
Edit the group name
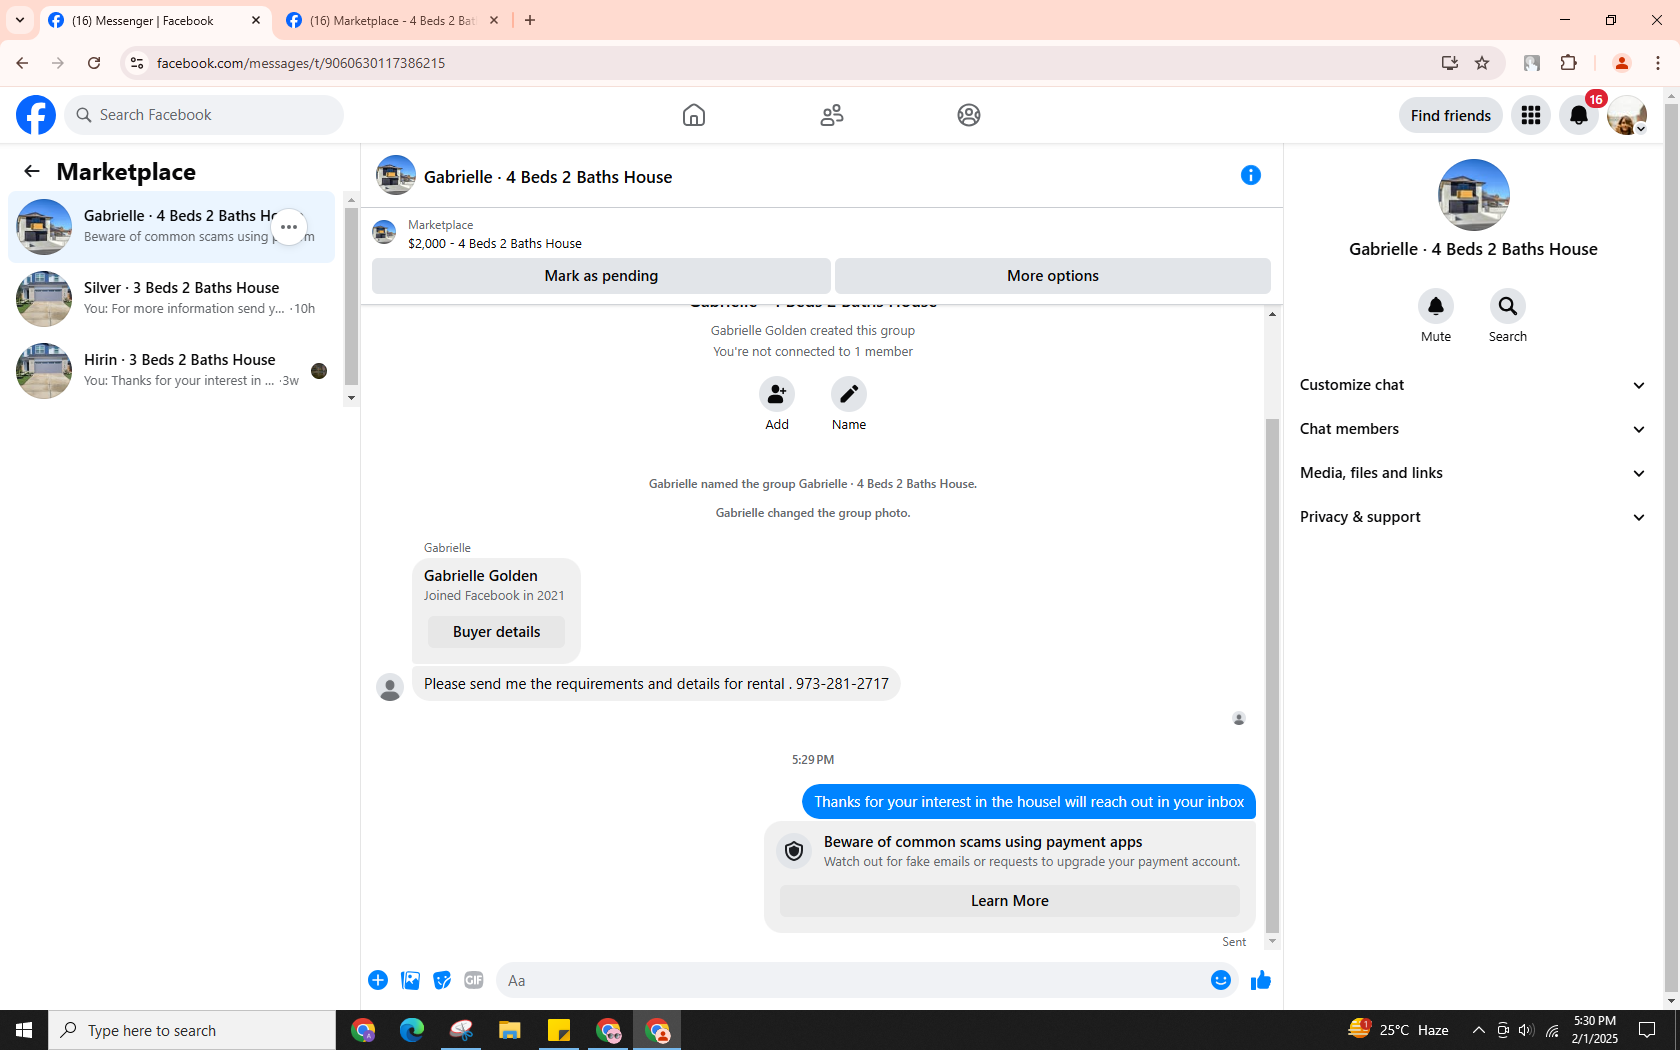848,394
